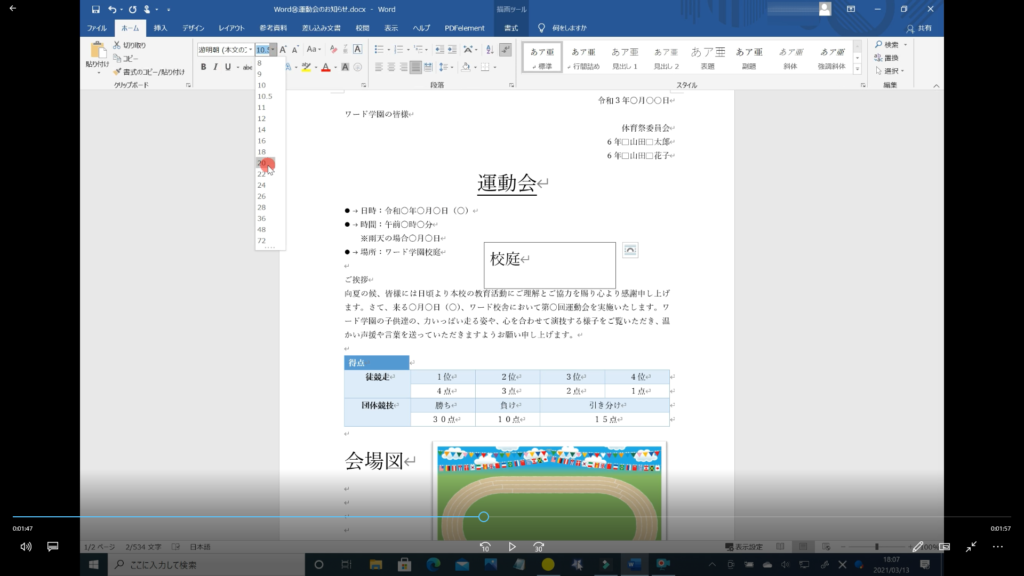
Task: Click the video player volume icon
Action: 25,547
